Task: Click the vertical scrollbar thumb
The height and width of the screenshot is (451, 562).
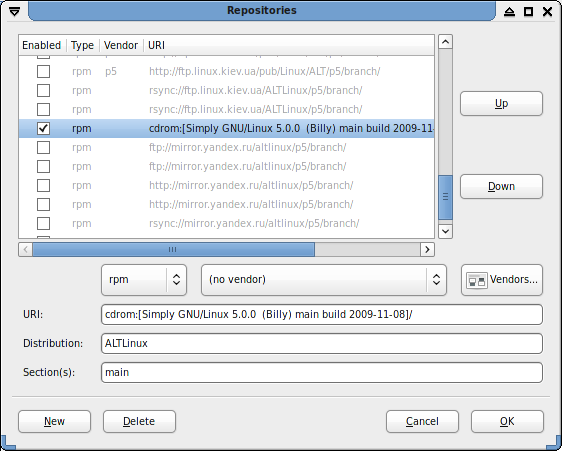Action: pyautogui.click(x=446, y=197)
